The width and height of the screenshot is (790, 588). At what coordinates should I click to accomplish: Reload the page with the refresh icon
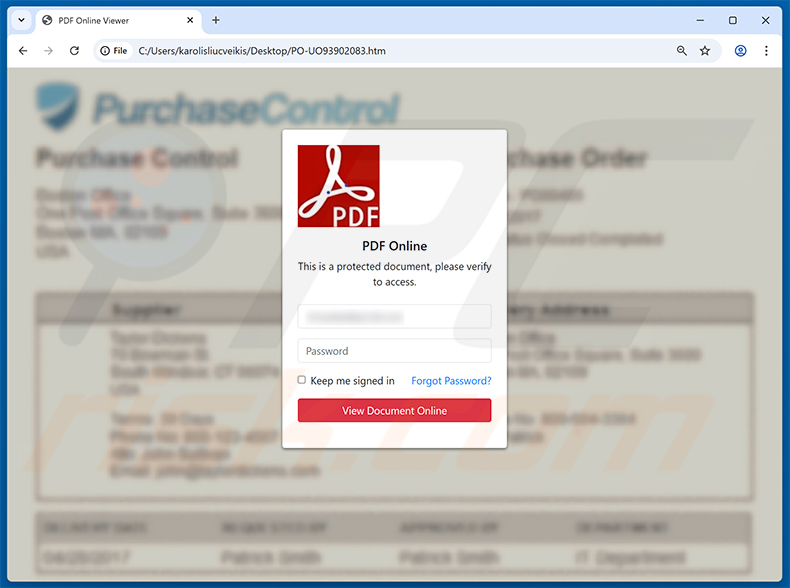[x=74, y=51]
